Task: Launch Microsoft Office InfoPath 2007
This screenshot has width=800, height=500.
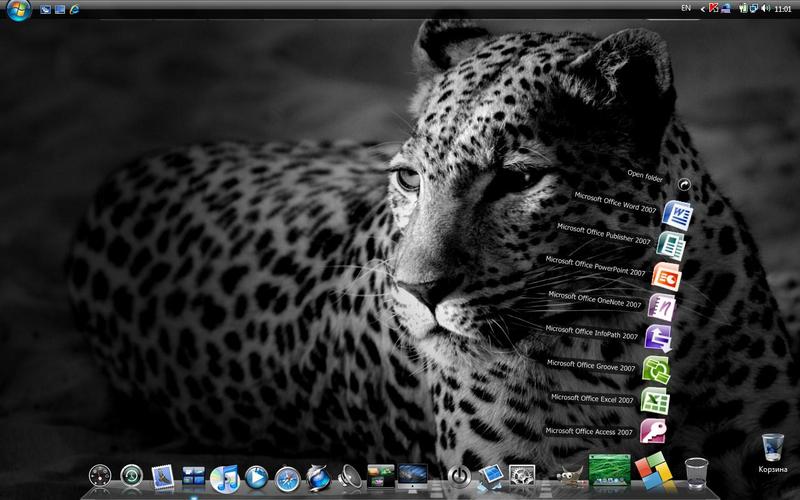Action: tap(658, 336)
